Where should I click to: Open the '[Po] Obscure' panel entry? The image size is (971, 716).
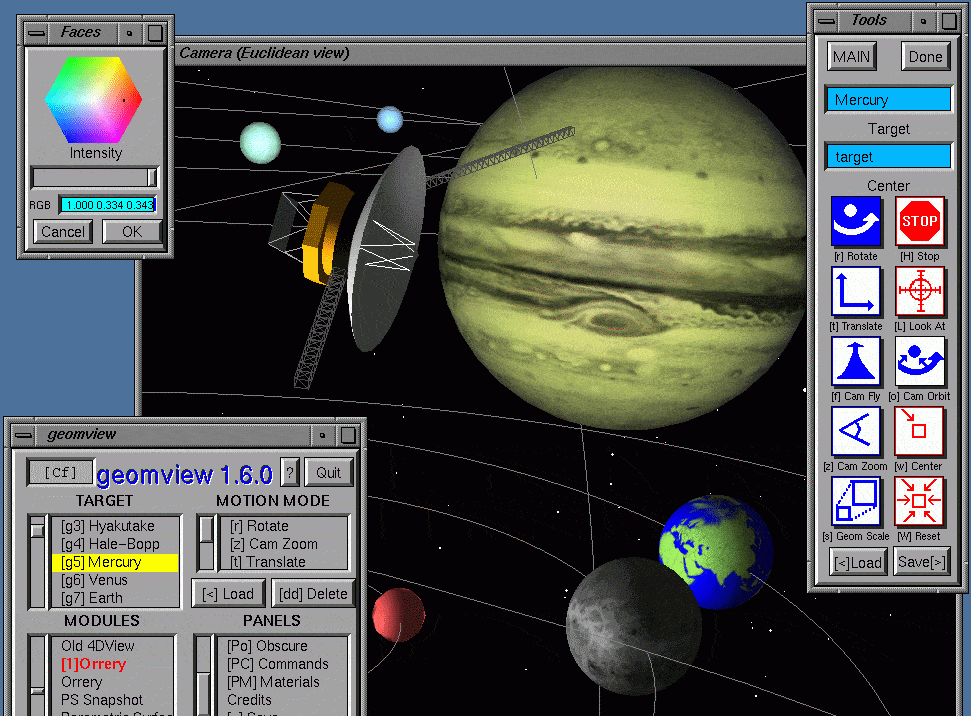pos(284,646)
